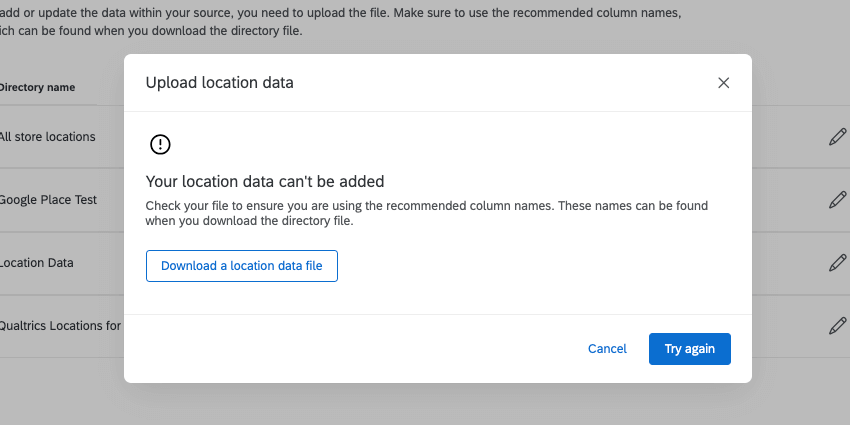The height and width of the screenshot is (425, 850).
Task: Select the Qualtrics Locations directory row
Action: pos(60,325)
